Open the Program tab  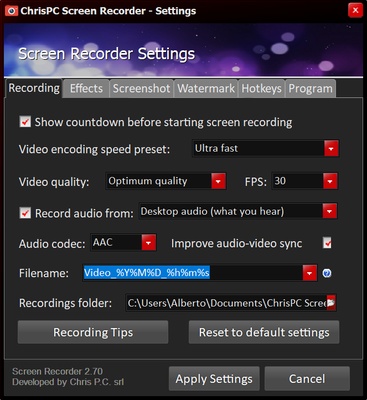pyautogui.click(x=310, y=89)
